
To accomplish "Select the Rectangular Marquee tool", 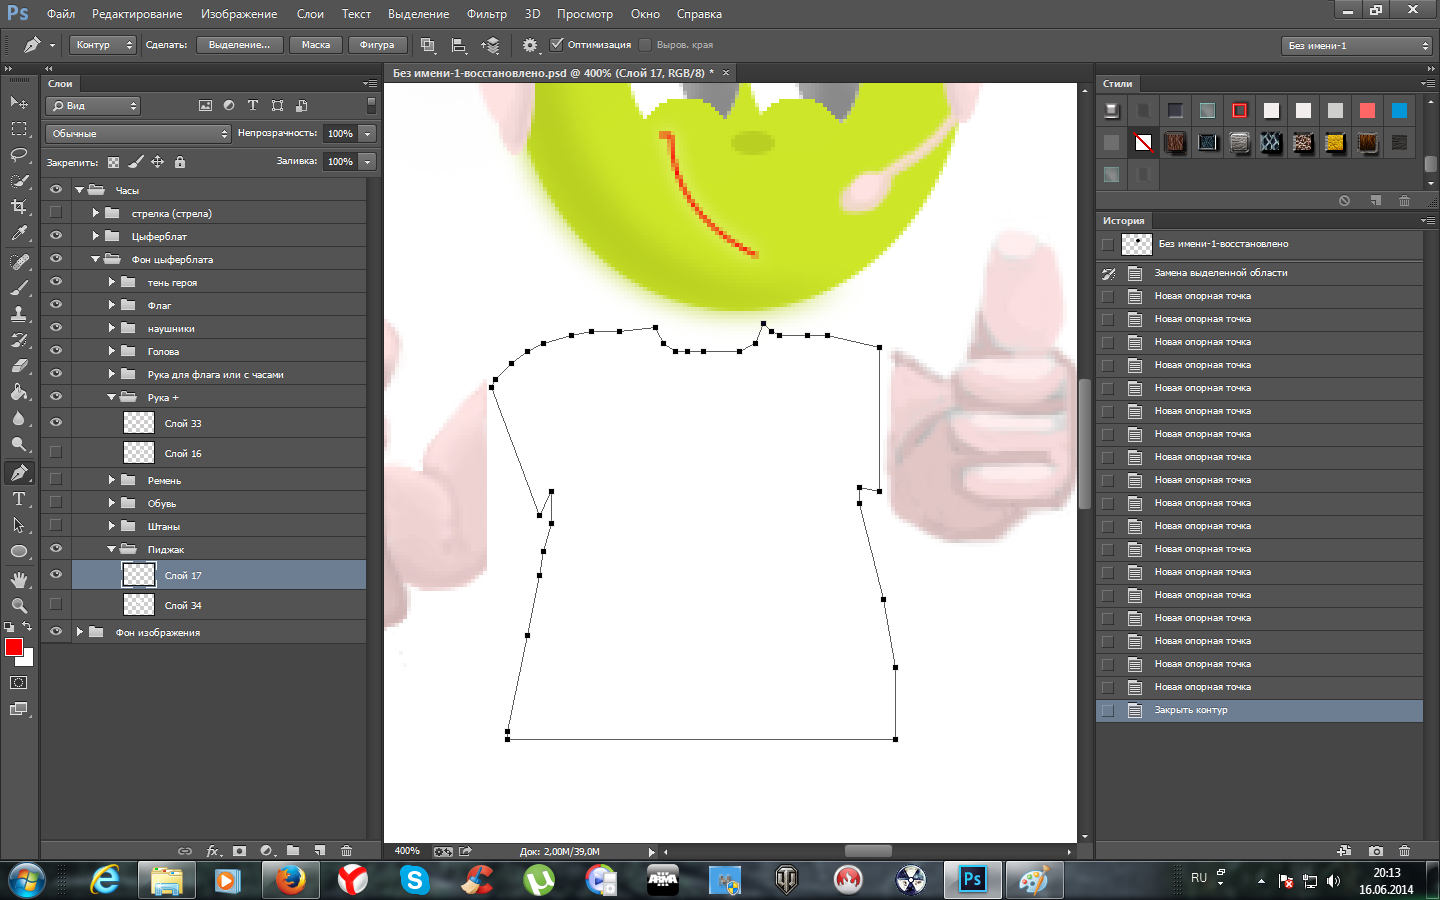I will coord(19,129).
